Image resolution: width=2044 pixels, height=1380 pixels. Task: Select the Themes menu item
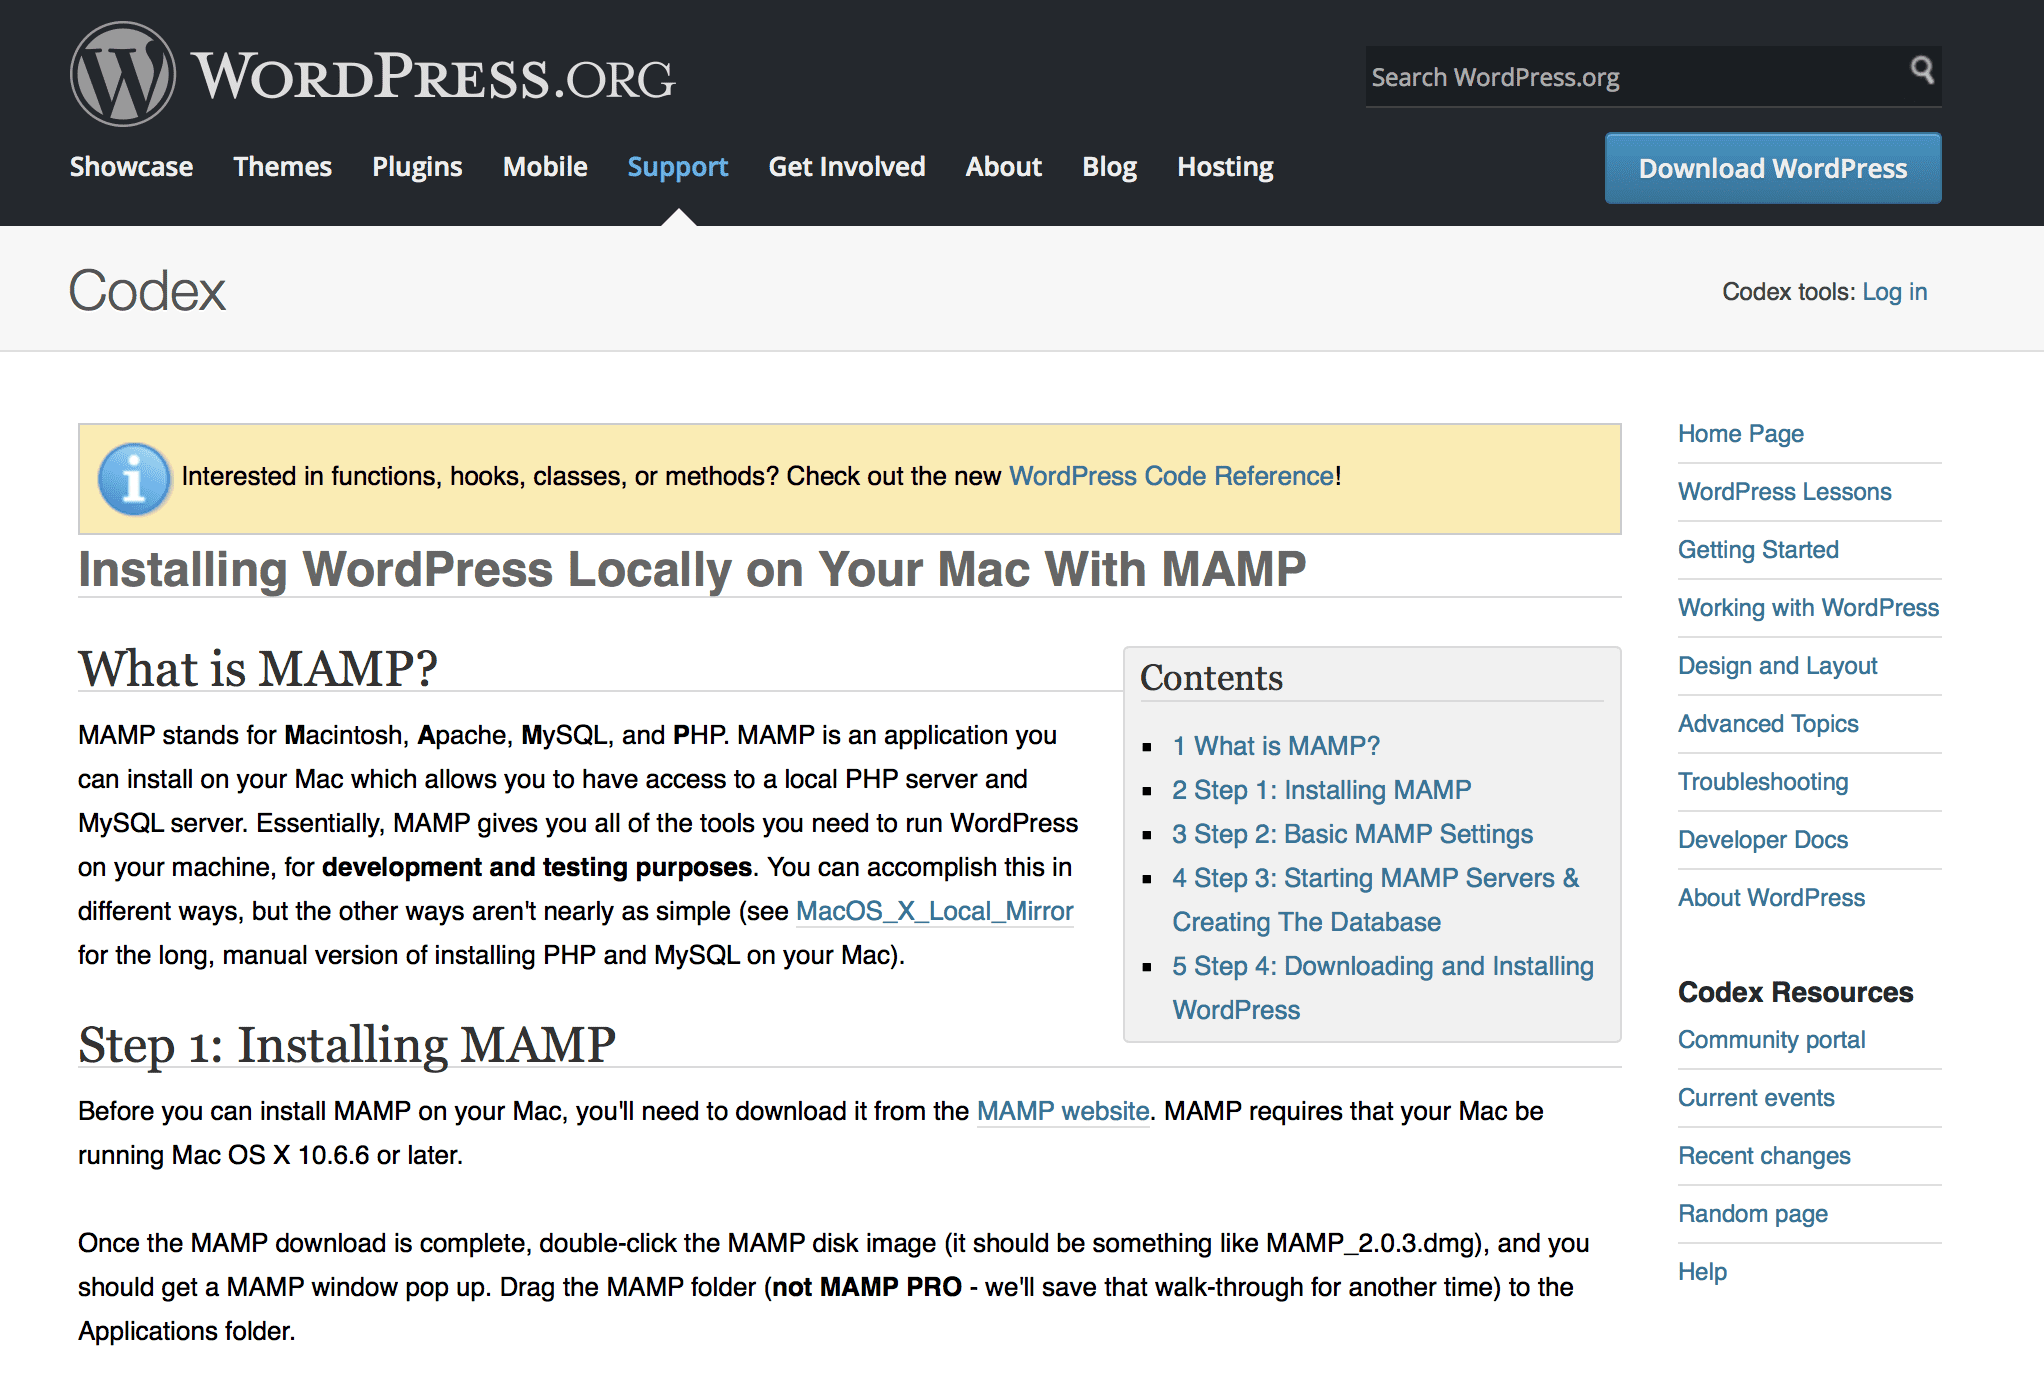pyautogui.click(x=282, y=166)
